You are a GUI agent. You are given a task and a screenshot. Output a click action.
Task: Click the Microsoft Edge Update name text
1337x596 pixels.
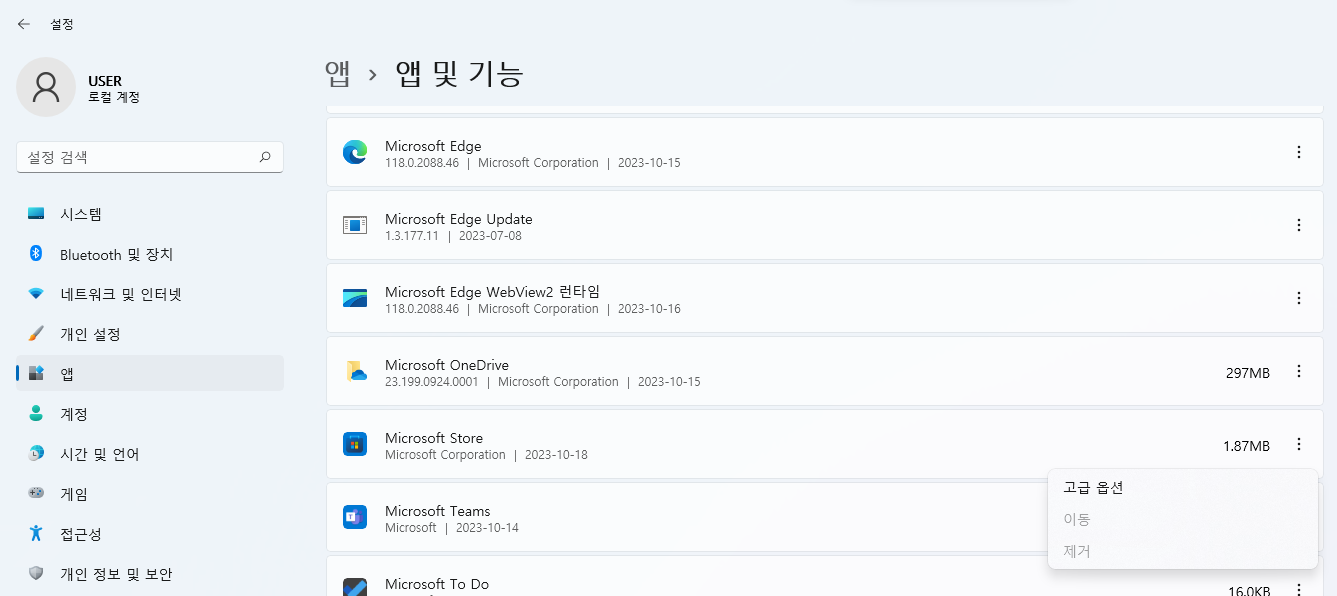tap(459, 219)
